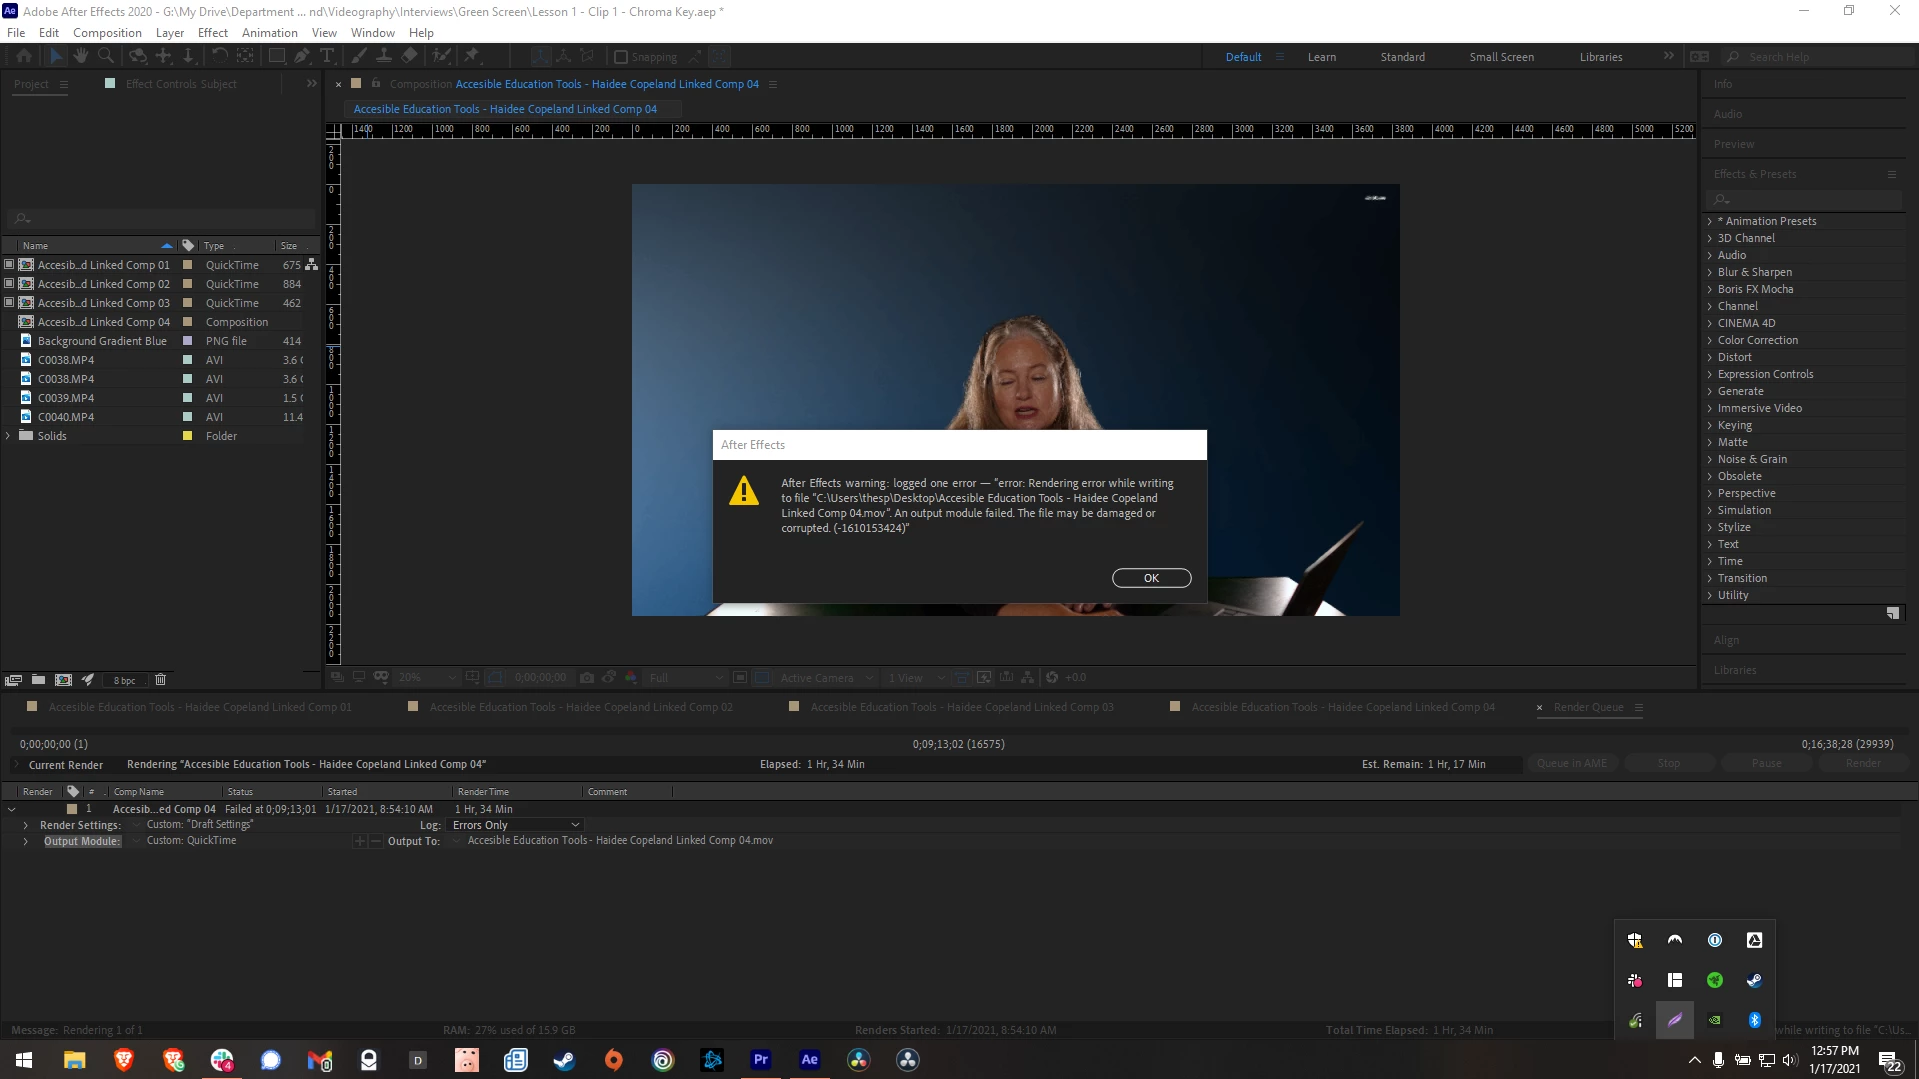The height and width of the screenshot is (1079, 1919).
Task: Click OK in the After Effects warning dialog
Action: (1151, 578)
